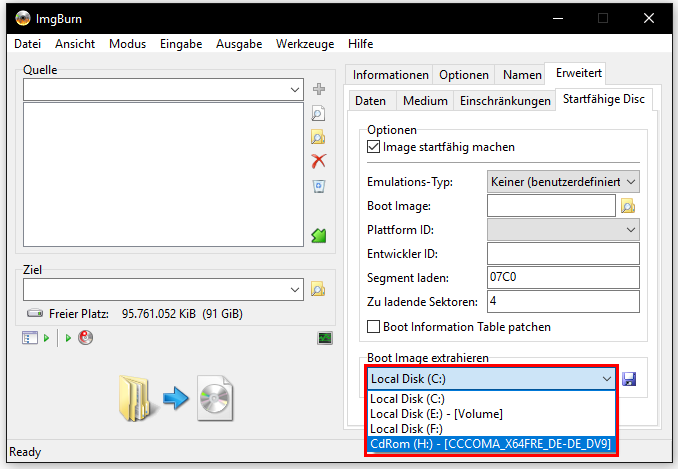Select Local Disk (E:) - [Volume]
The height and width of the screenshot is (469, 678).
491,414
